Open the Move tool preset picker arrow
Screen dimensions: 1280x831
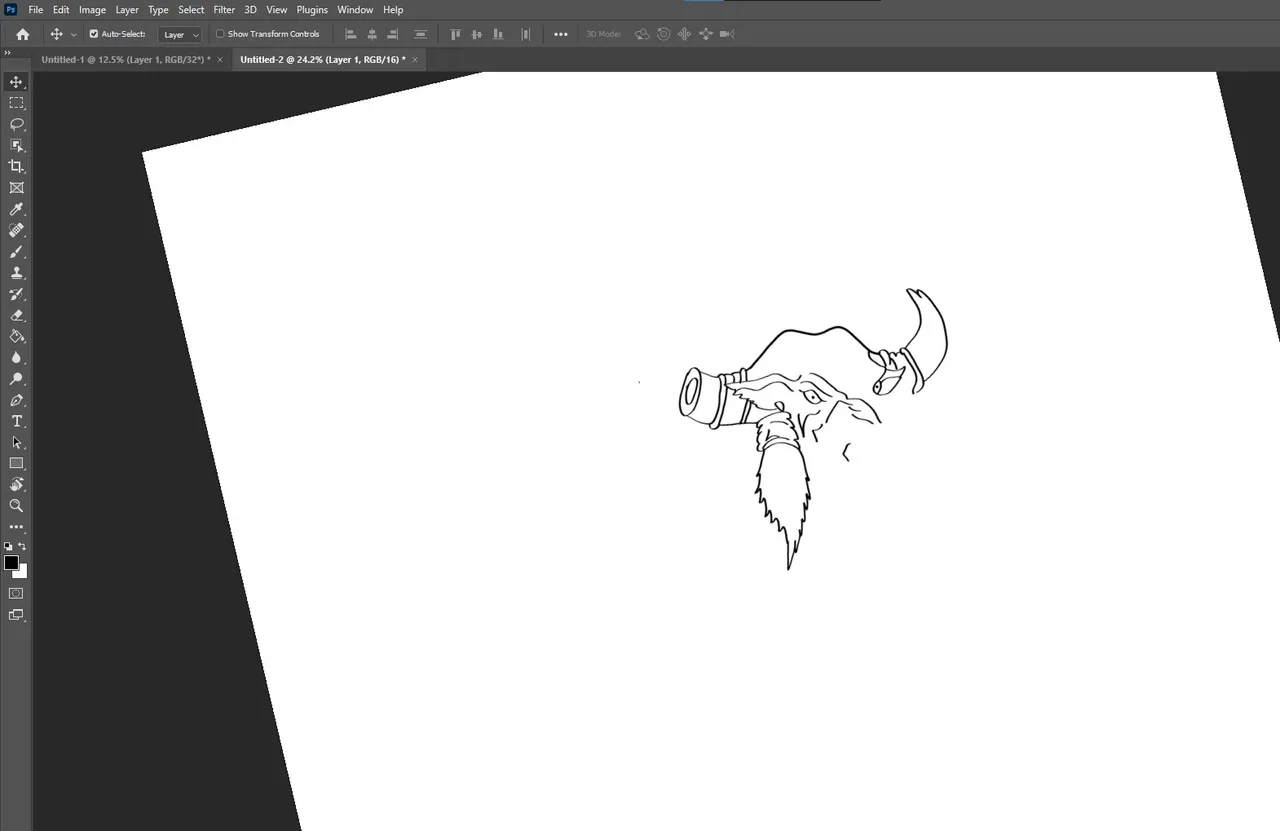73,34
